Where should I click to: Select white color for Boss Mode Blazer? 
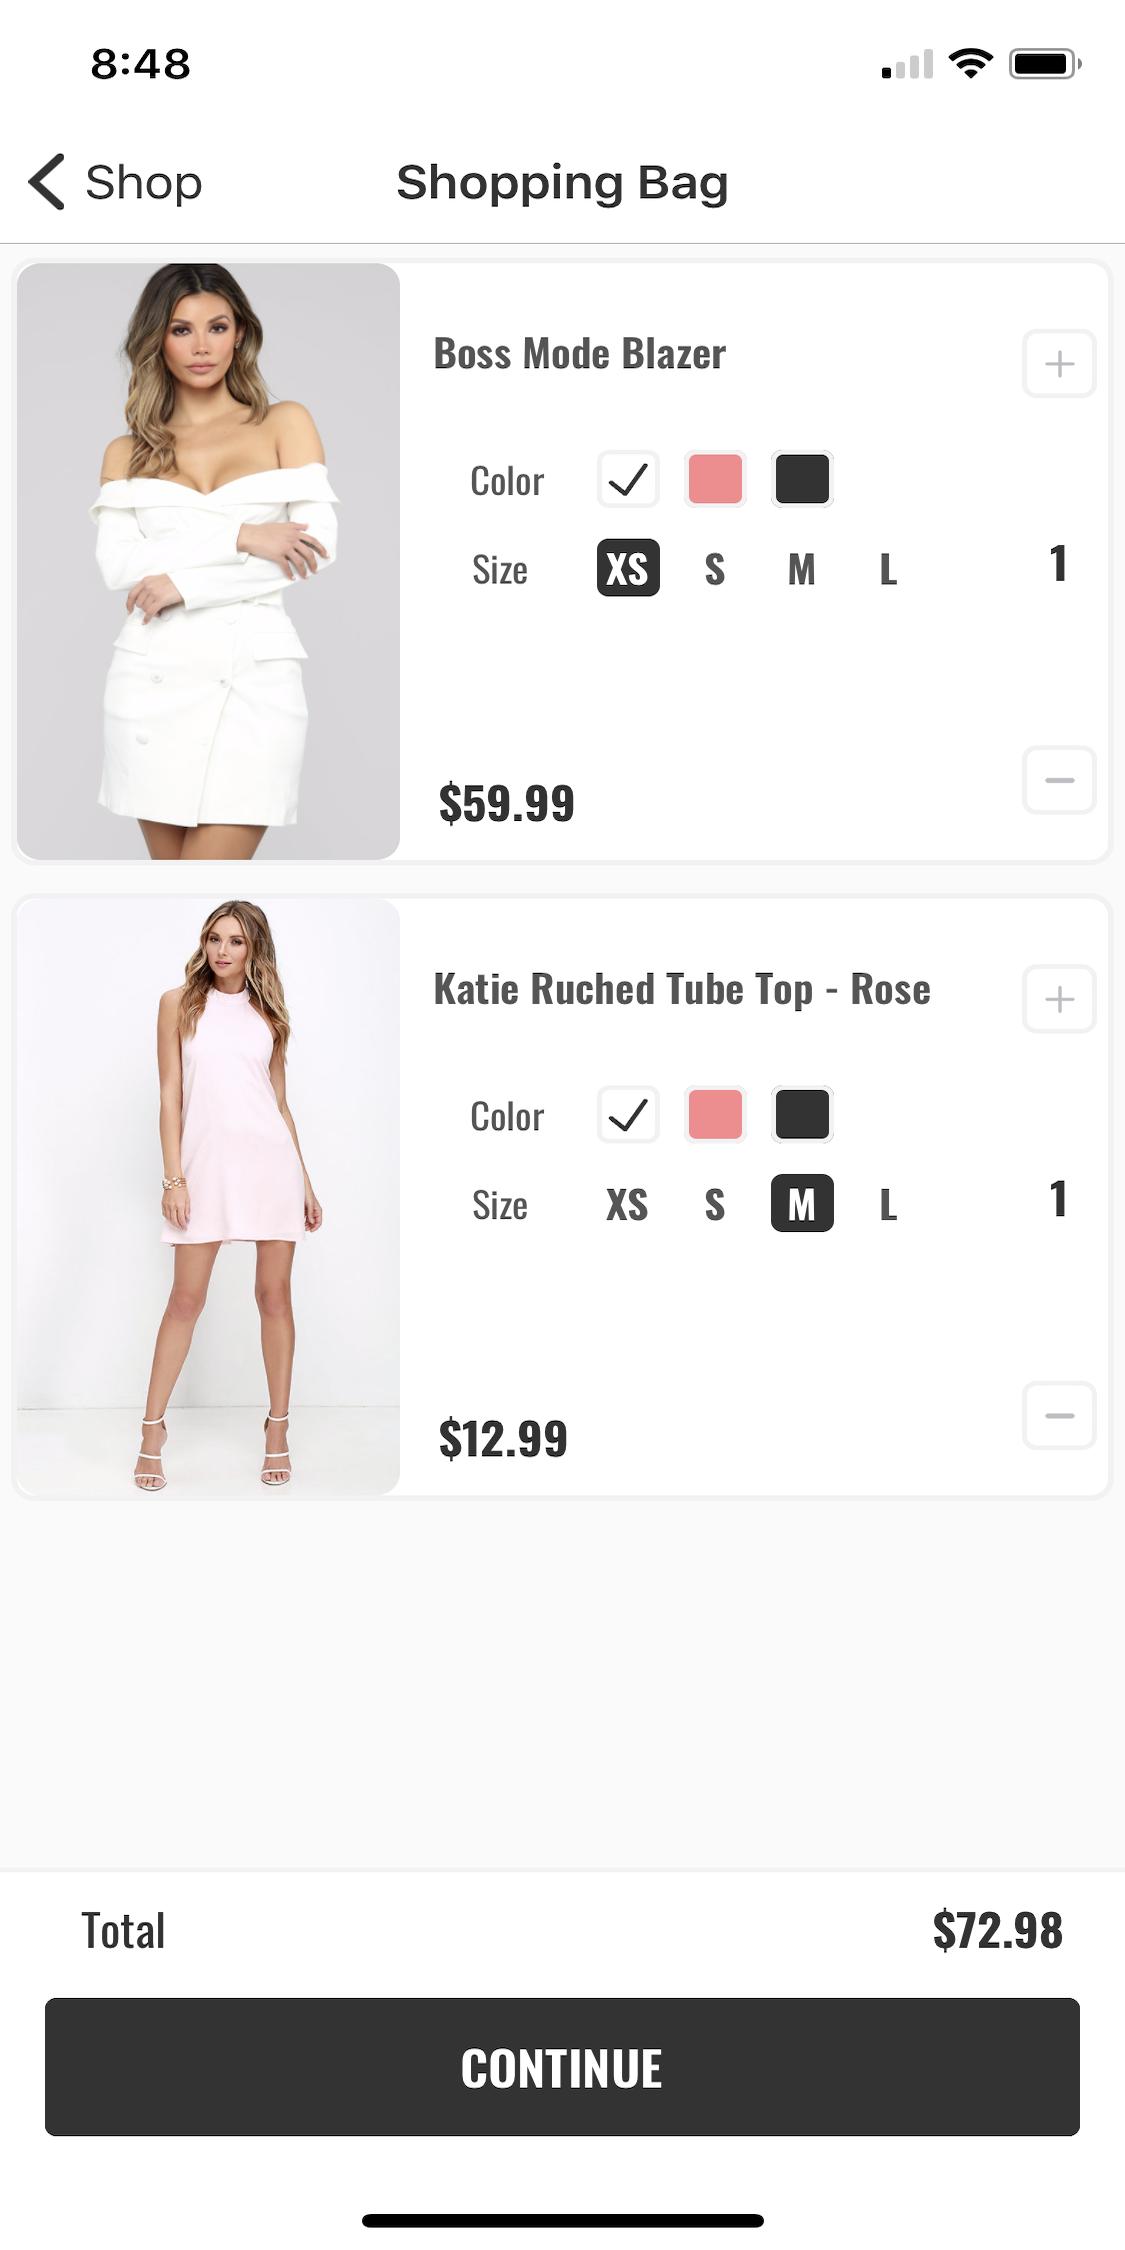(628, 479)
